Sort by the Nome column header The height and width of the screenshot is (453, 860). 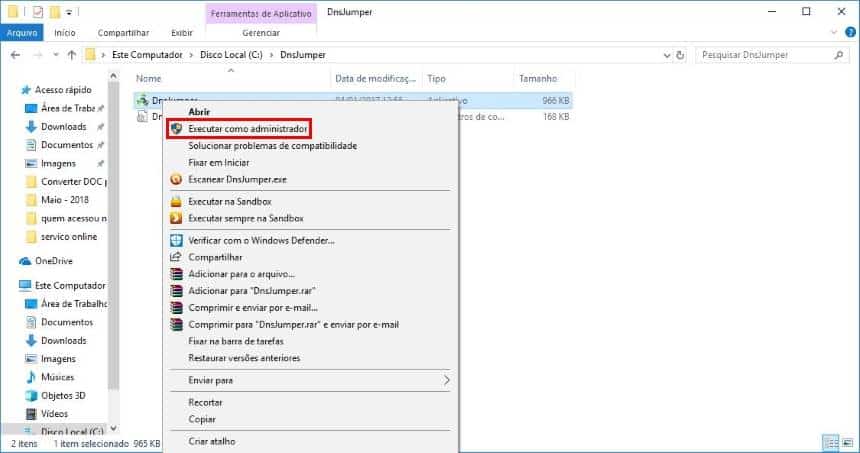[x=149, y=79]
